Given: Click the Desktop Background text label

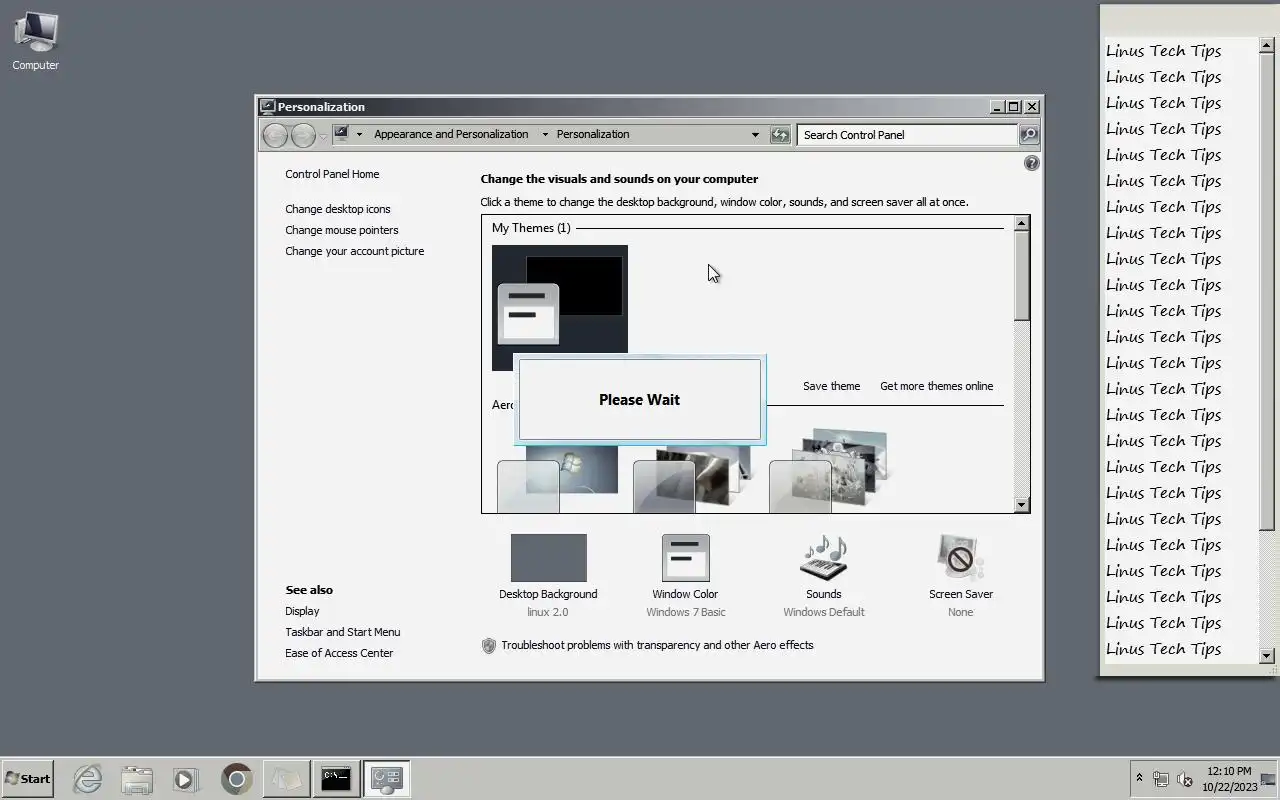Looking at the screenshot, I should tap(548, 594).
